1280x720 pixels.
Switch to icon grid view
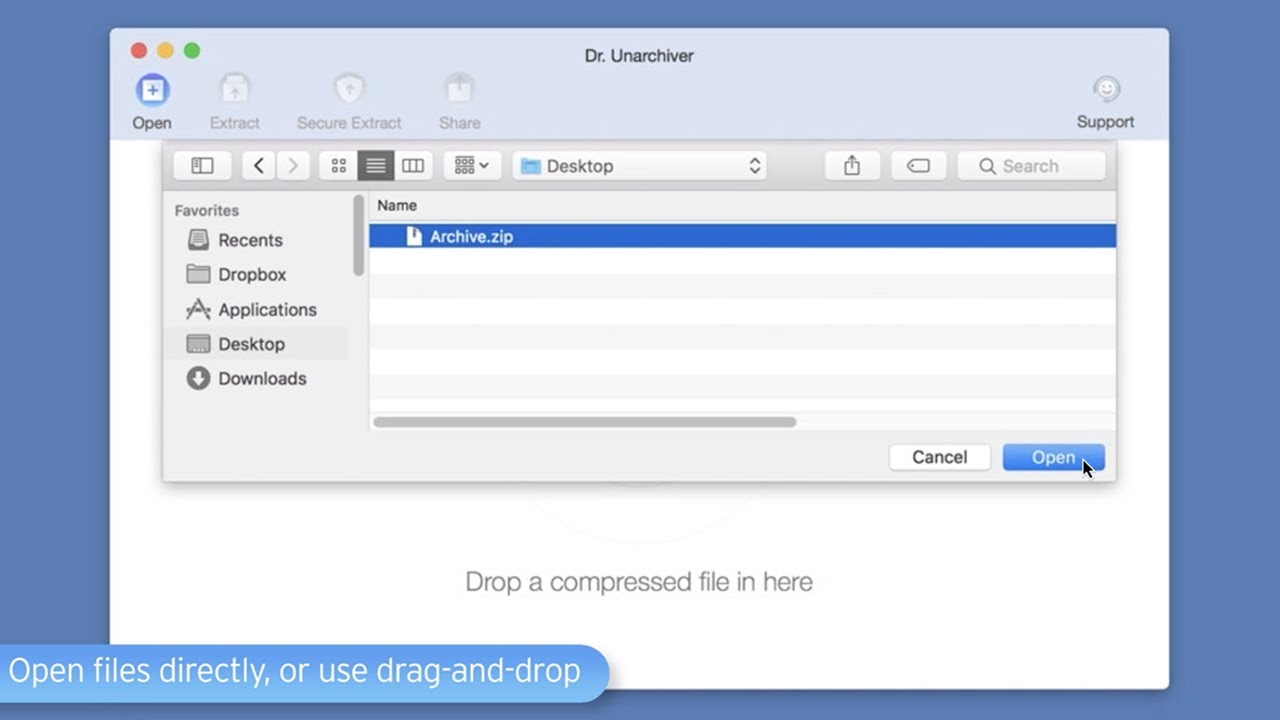click(339, 166)
